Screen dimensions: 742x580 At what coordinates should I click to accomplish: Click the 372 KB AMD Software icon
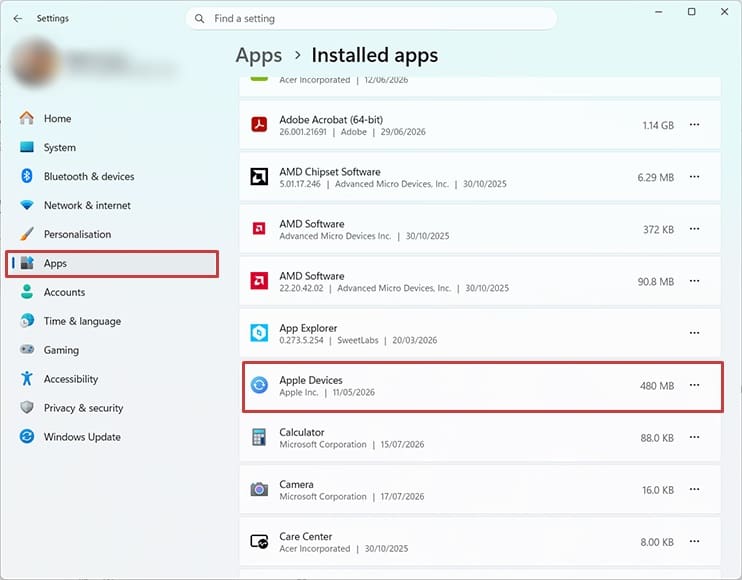(259, 229)
